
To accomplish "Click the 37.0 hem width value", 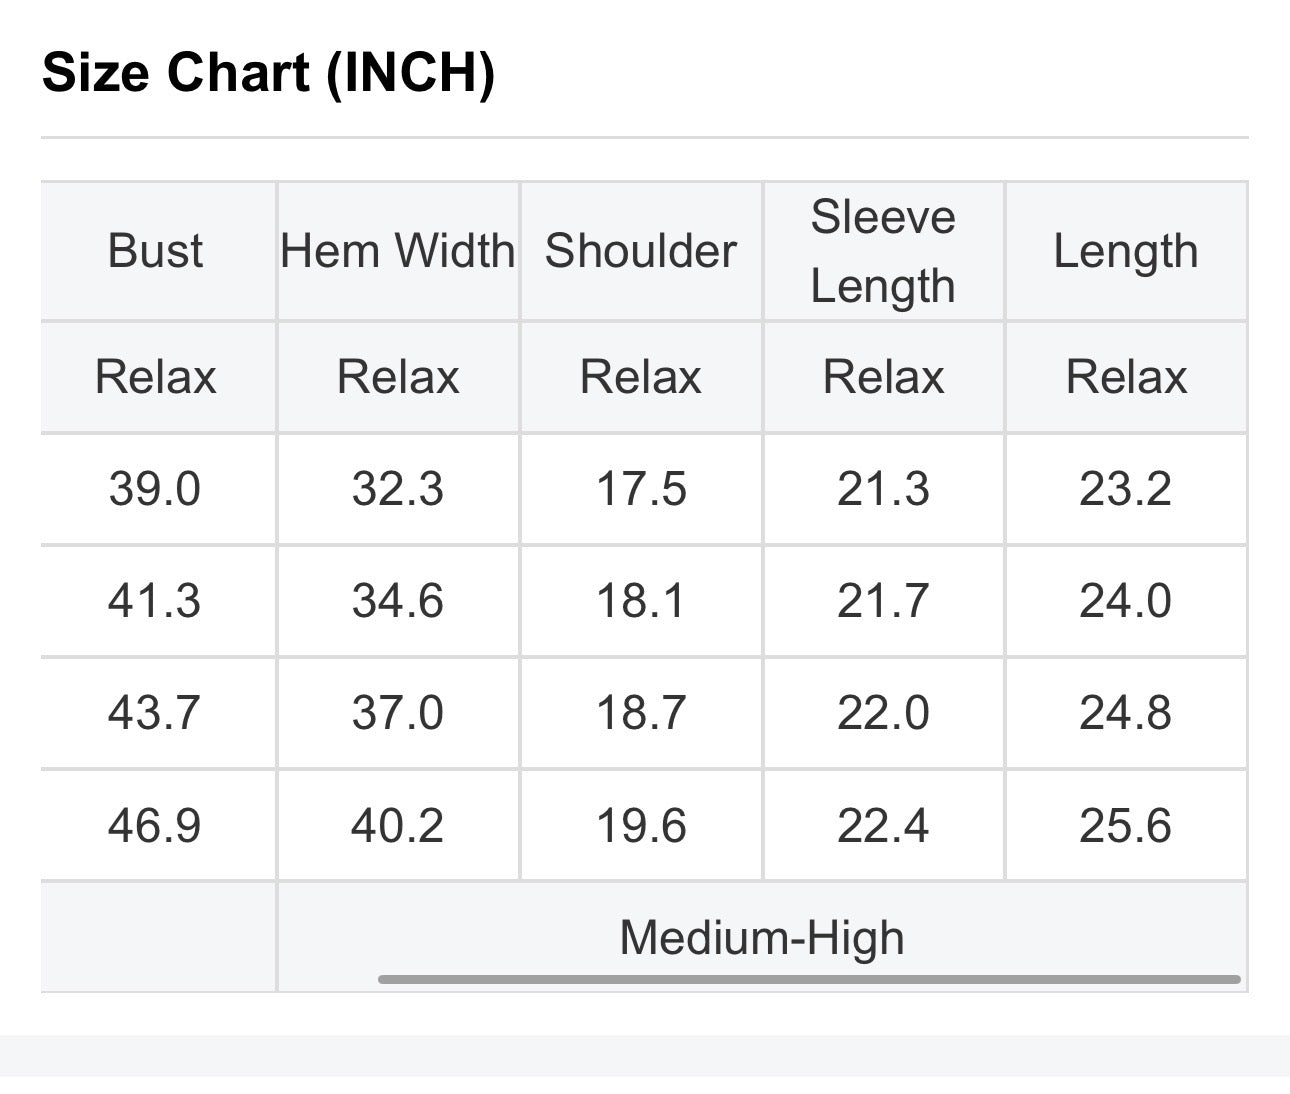I will (x=398, y=713).
